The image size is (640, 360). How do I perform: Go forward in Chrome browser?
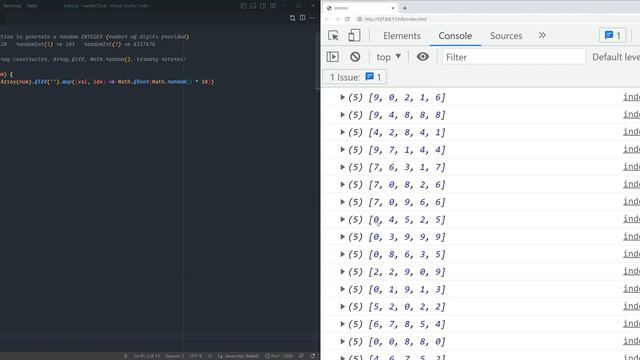pyautogui.click(x=337, y=19)
